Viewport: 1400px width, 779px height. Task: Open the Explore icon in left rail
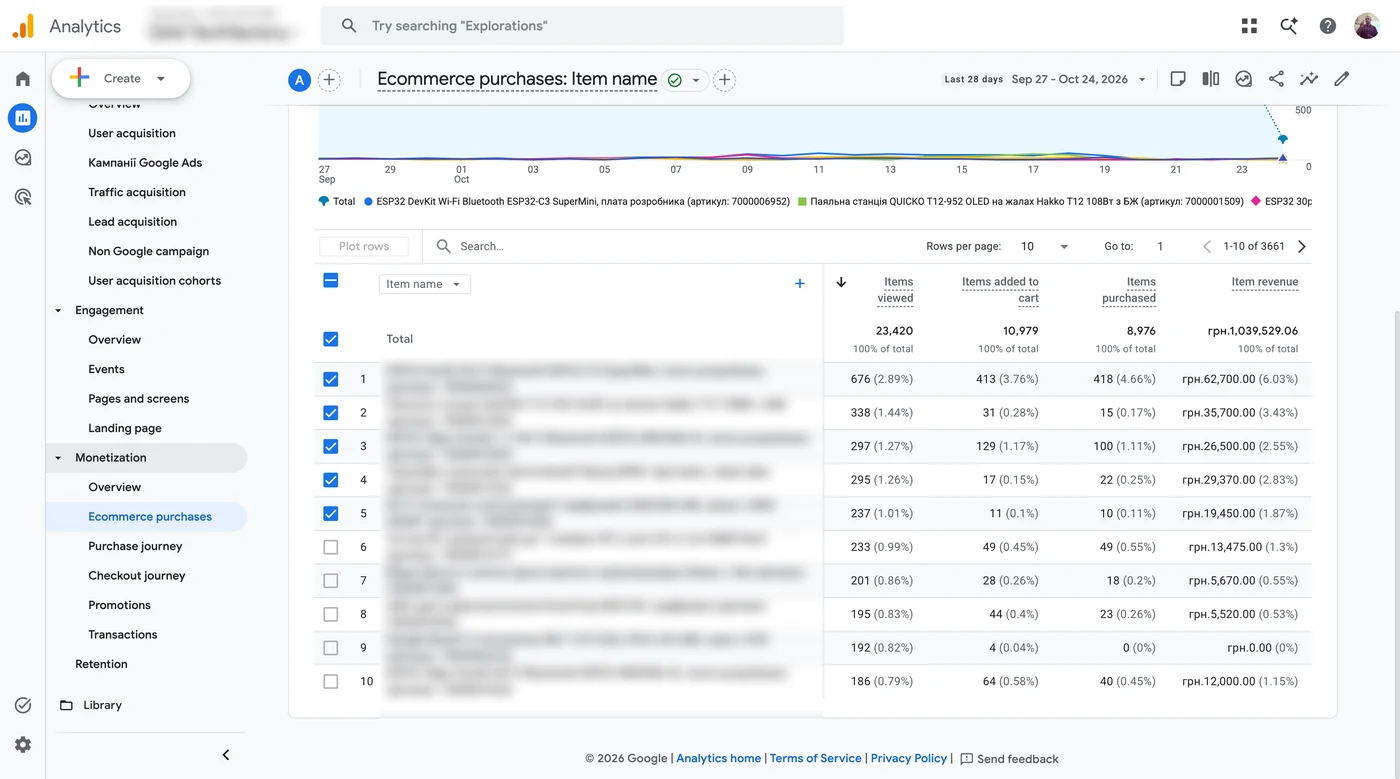click(23, 158)
